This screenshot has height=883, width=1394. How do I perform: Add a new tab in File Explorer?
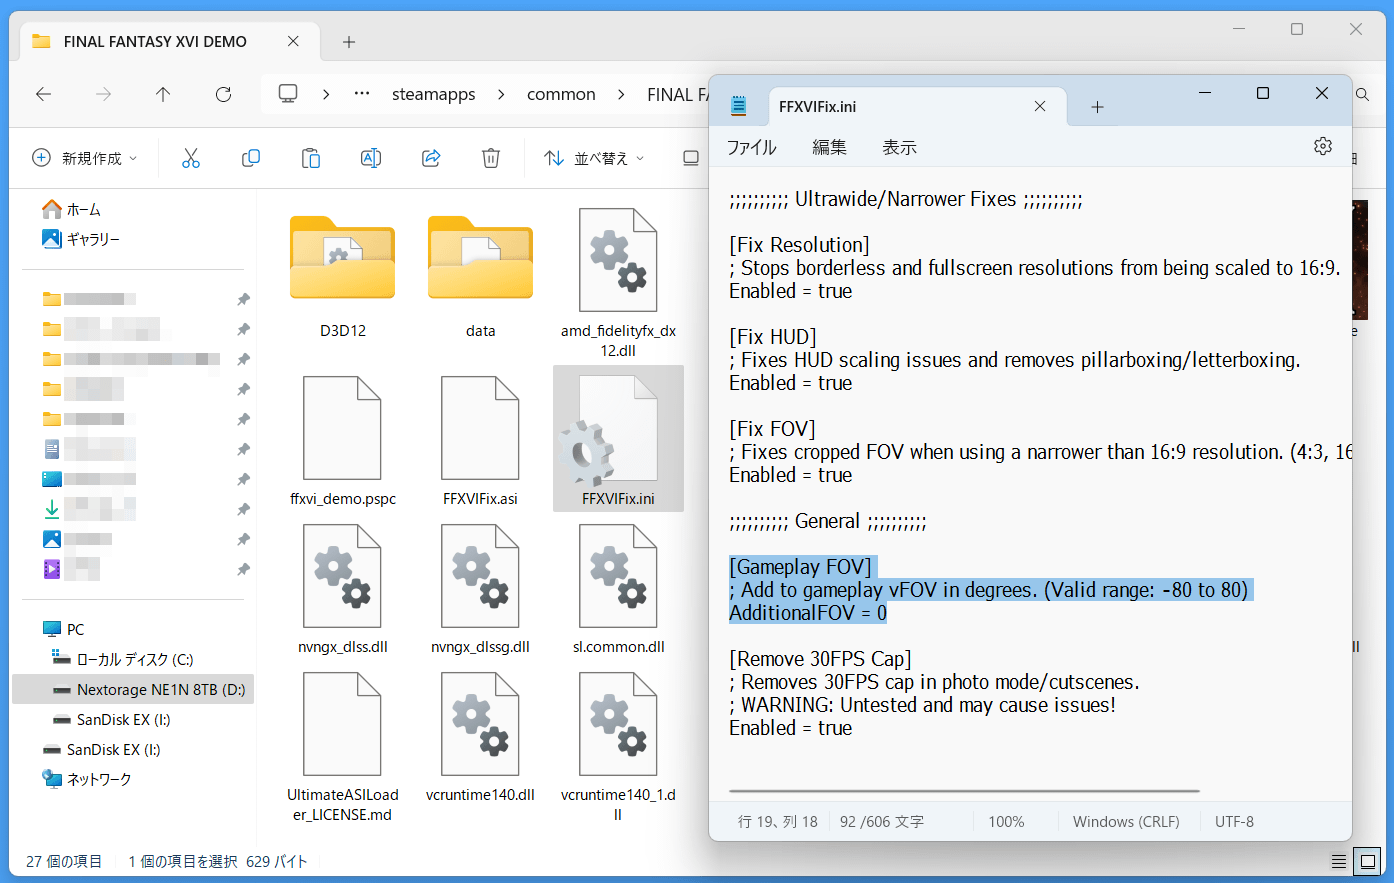[x=349, y=42]
